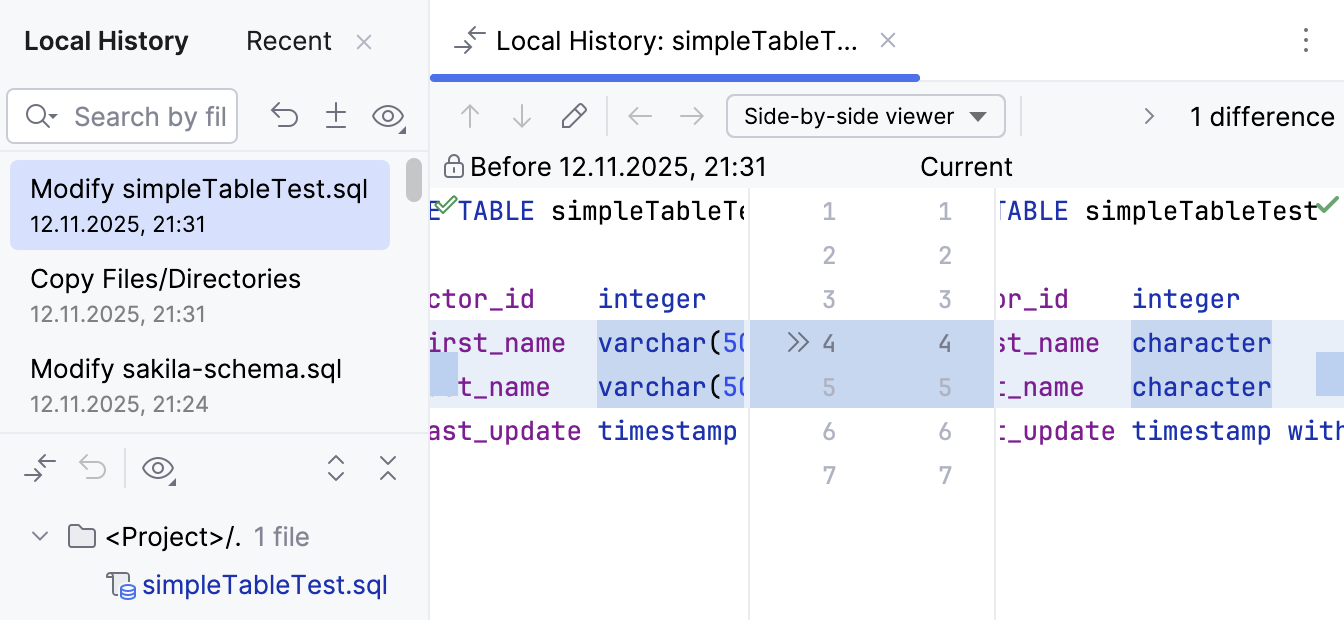Collapse the <Project>/. tree node
1344x620 pixels.
41,537
